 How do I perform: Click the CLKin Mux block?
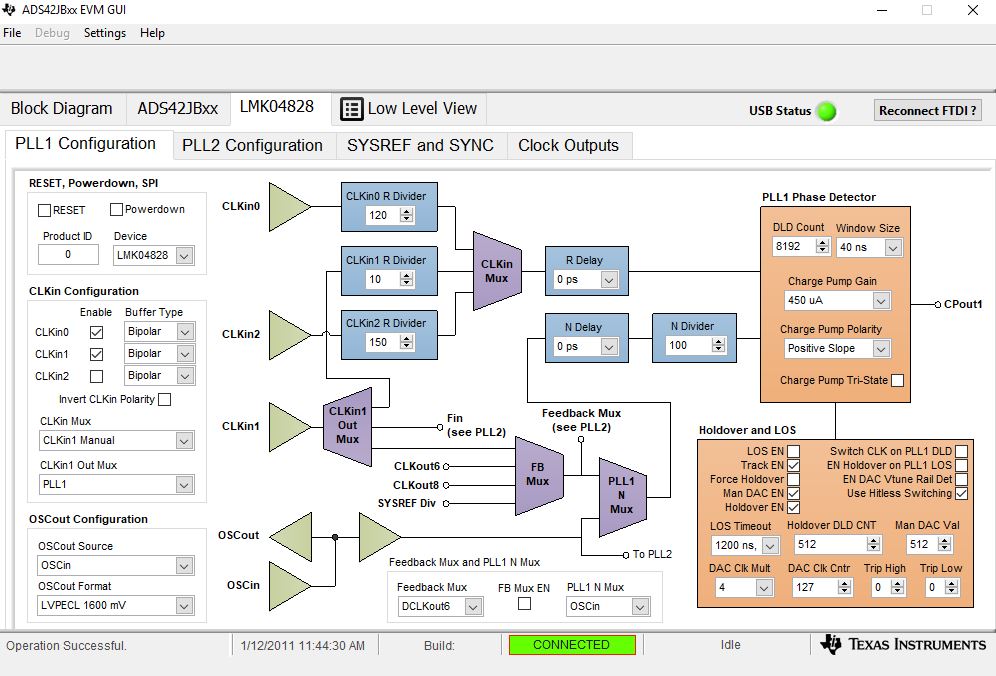[497, 271]
